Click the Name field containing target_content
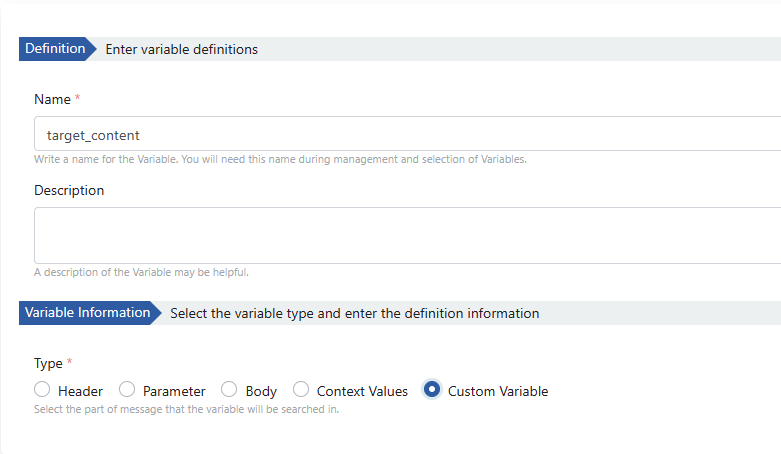The height and width of the screenshot is (454, 781). [x=400, y=134]
